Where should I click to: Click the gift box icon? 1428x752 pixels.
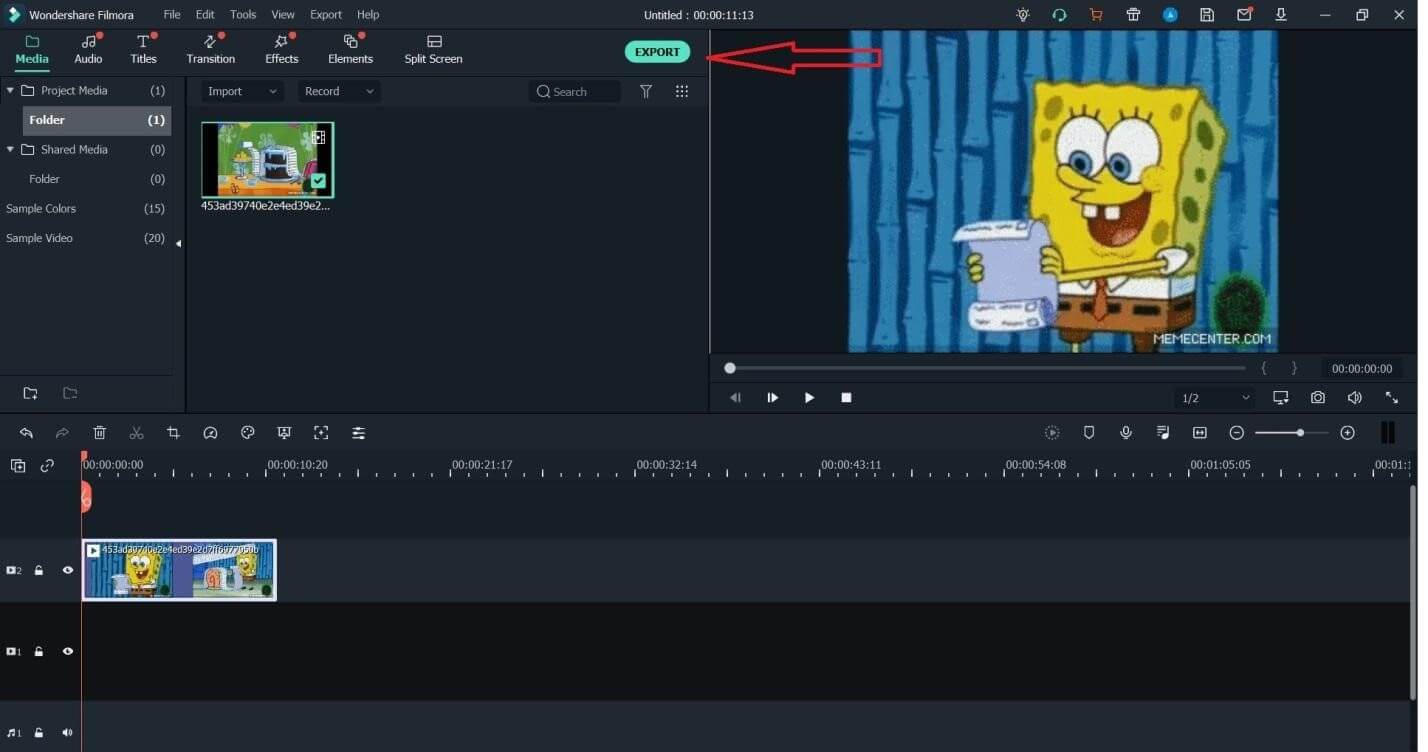1133,15
